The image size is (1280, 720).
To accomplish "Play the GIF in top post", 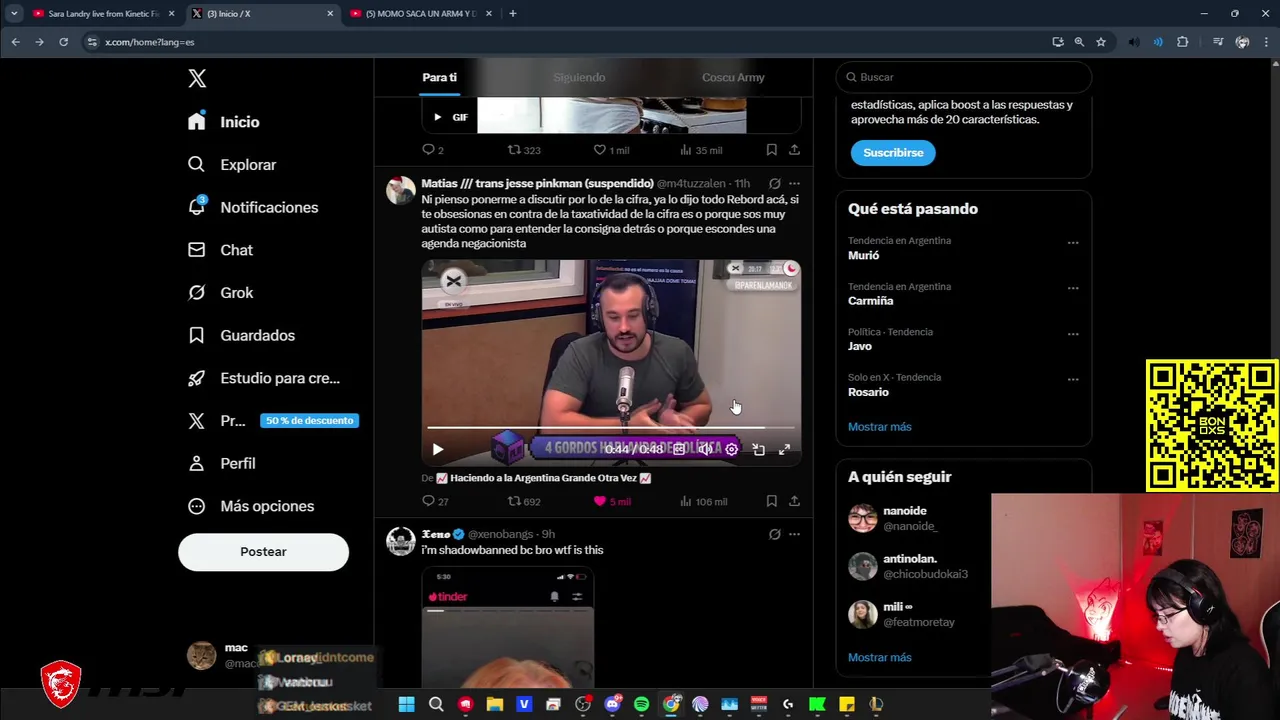I will click(437, 117).
